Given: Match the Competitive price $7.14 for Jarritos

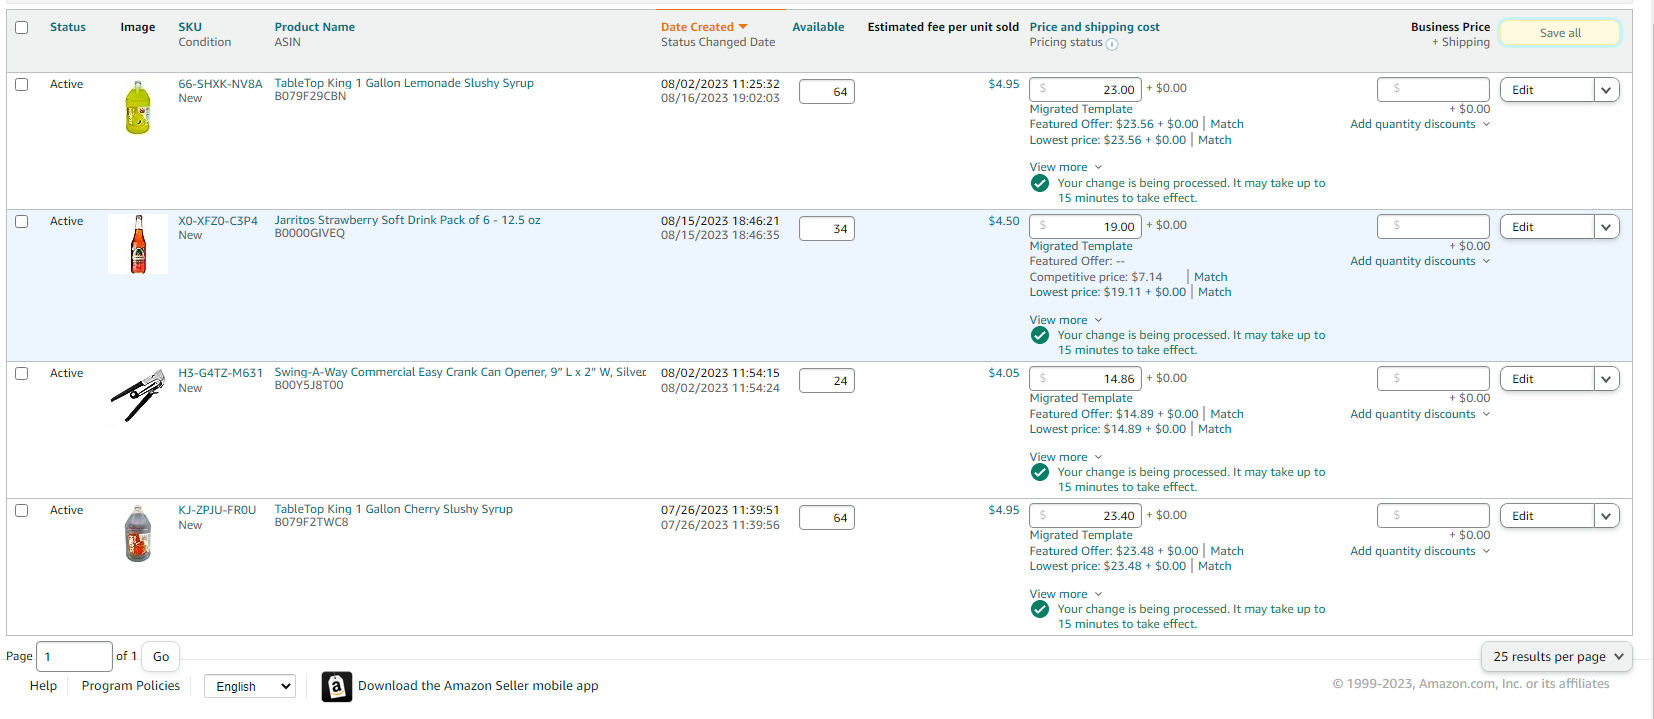Looking at the screenshot, I should pyautogui.click(x=1210, y=277).
